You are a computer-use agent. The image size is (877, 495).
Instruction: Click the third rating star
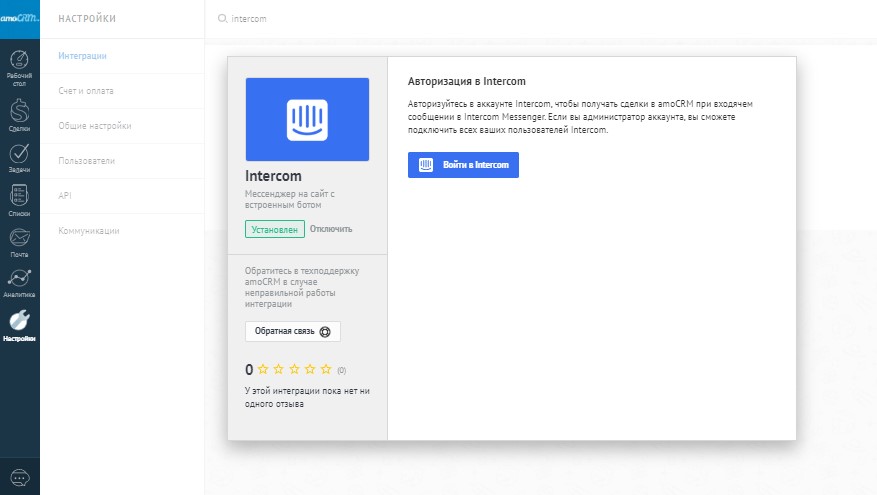tap(294, 369)
